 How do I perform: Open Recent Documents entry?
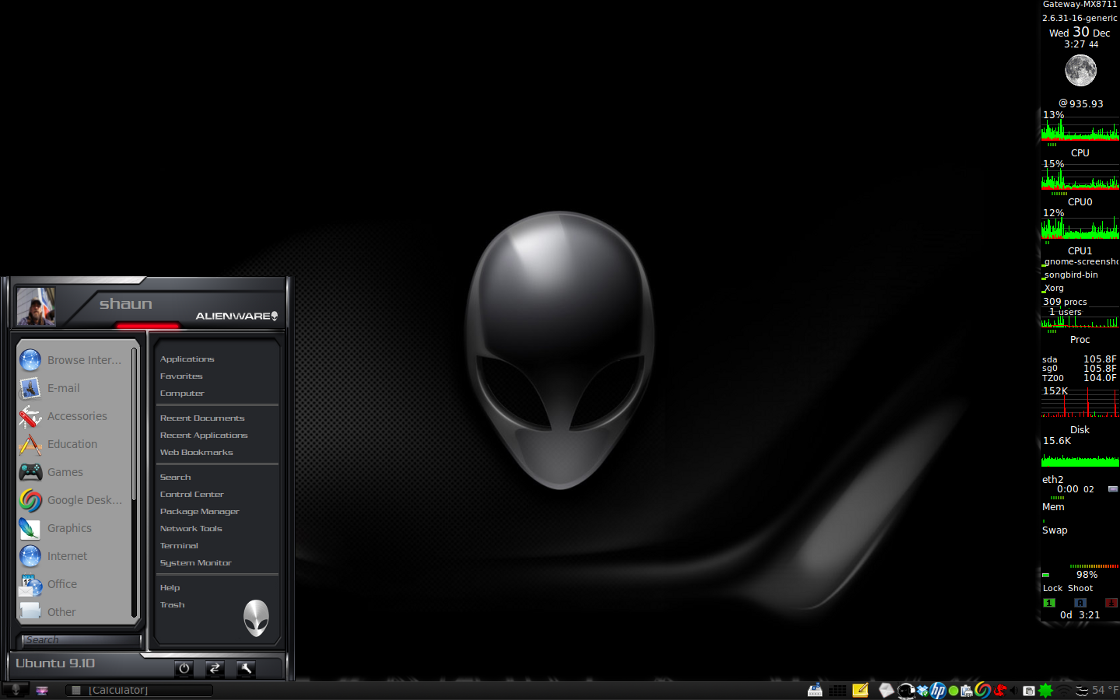tap(202, 419)
